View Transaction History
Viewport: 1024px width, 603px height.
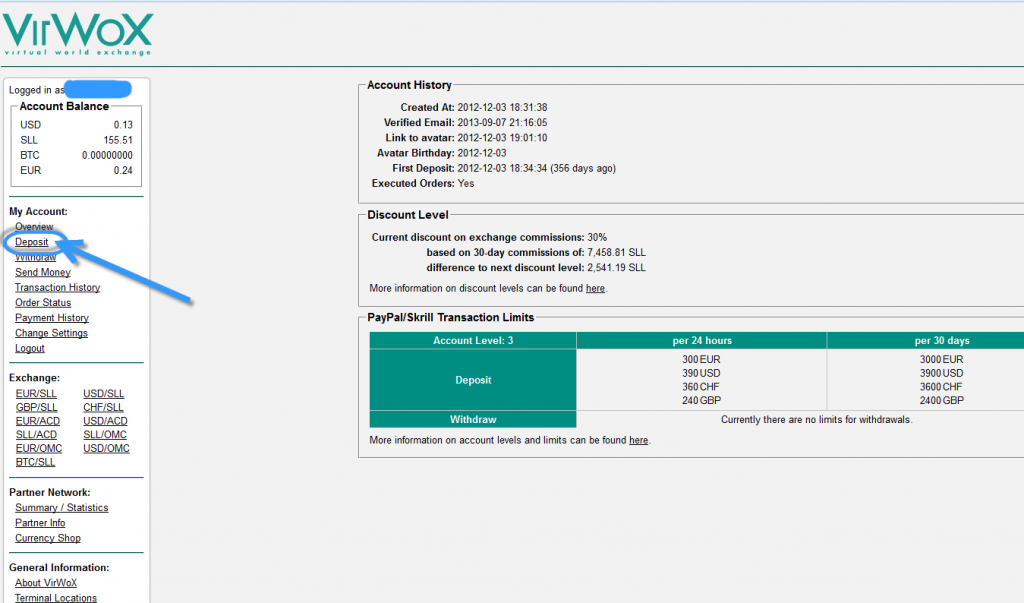(x=57, y=287)
